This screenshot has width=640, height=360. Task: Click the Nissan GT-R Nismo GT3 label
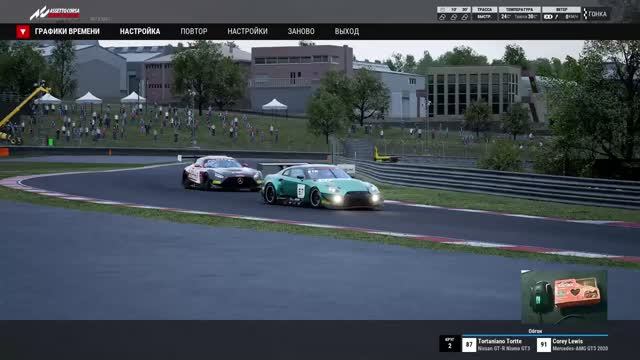coord(504,349)
